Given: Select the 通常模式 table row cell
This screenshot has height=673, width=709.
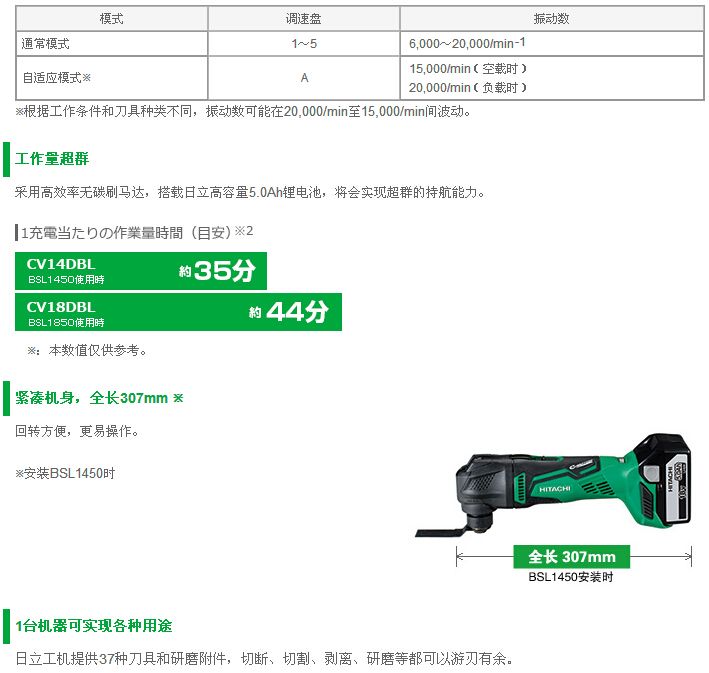Looking at the screenshot, I should tap(111, 44).
